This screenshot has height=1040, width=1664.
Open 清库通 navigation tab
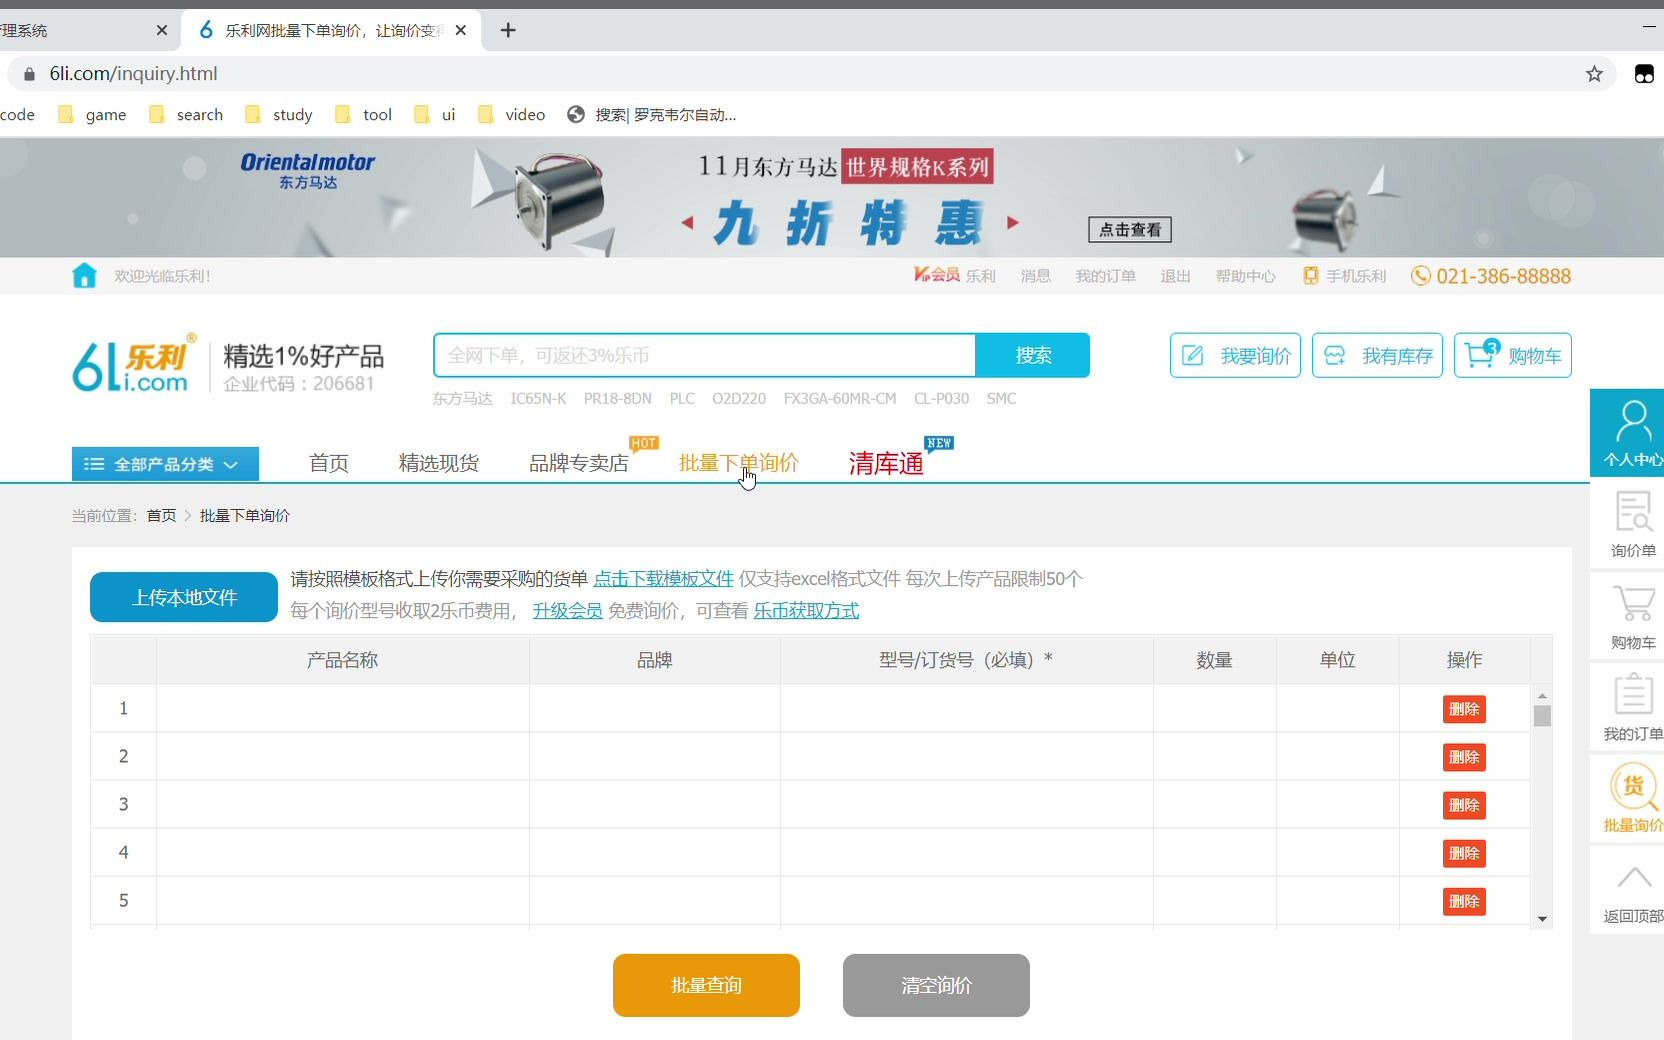pos(886,463)
